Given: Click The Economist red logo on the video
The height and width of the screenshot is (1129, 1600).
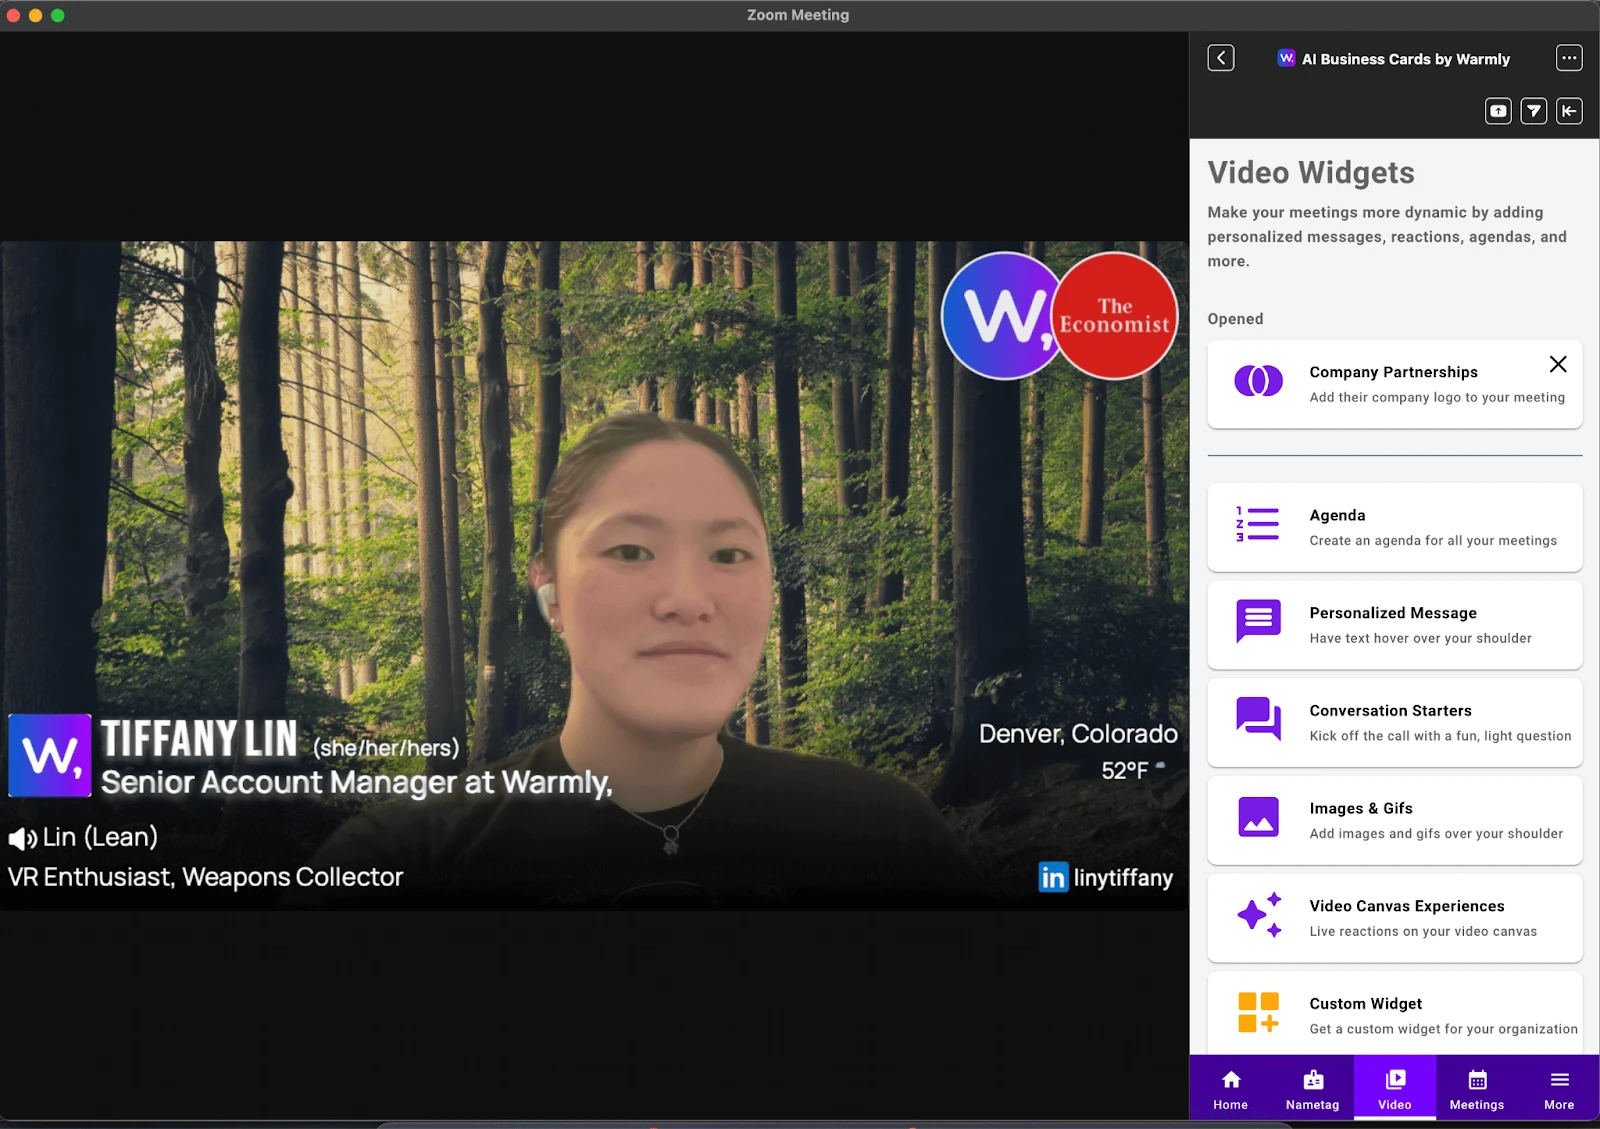Looking at the screenshot, I should pos(1114,316).
